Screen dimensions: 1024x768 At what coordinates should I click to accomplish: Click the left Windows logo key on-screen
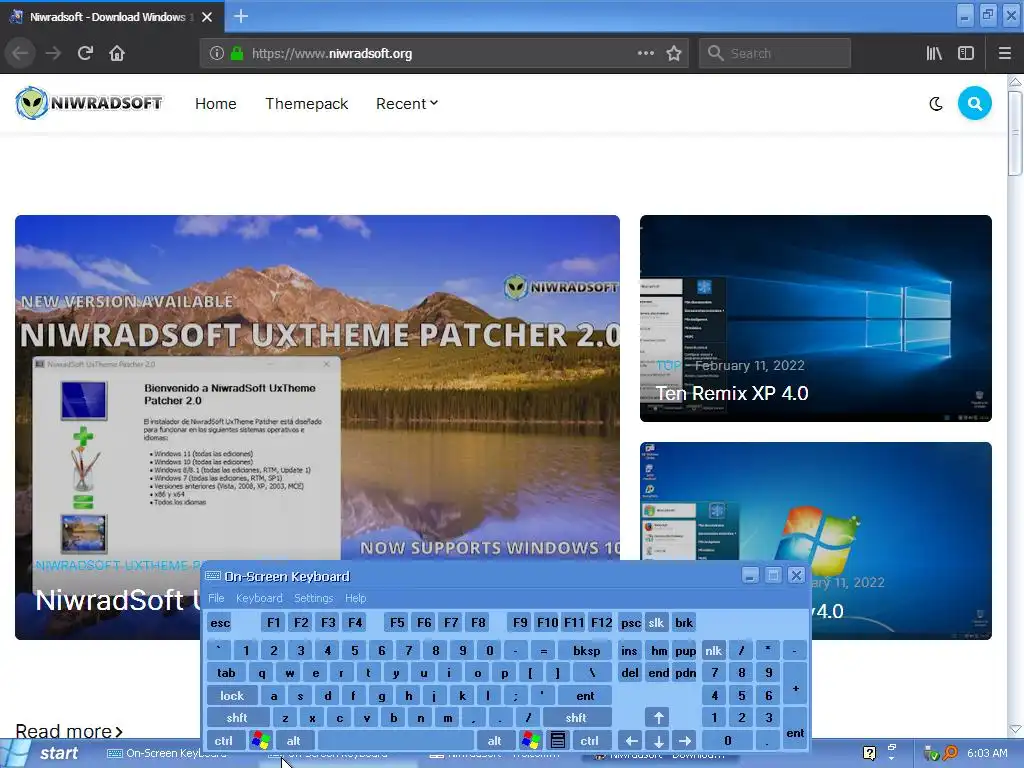pos(261,741)
